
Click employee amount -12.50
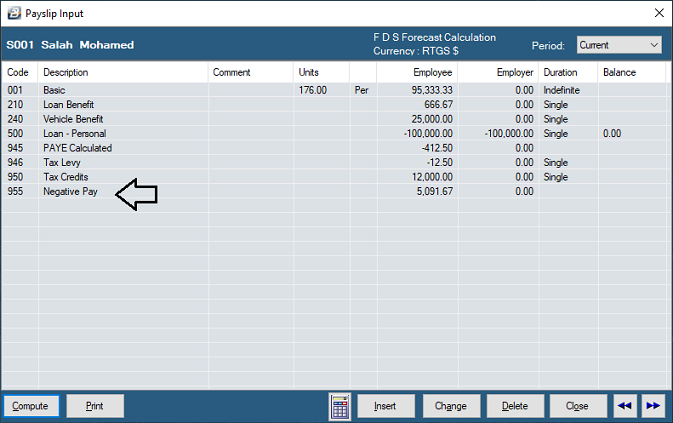tap(440, 163)
